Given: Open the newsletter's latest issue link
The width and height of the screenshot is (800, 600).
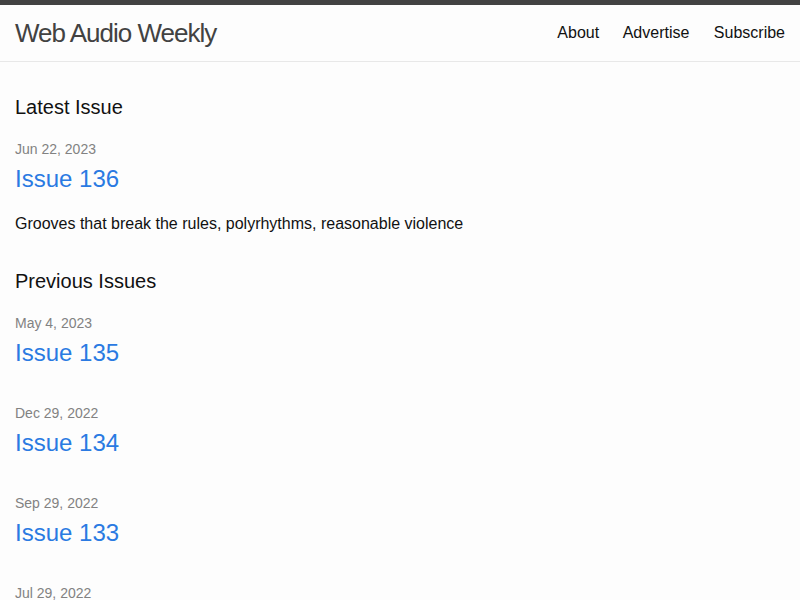Looking at the screenshot, I should pyautogui.click(x=67, y=179).
